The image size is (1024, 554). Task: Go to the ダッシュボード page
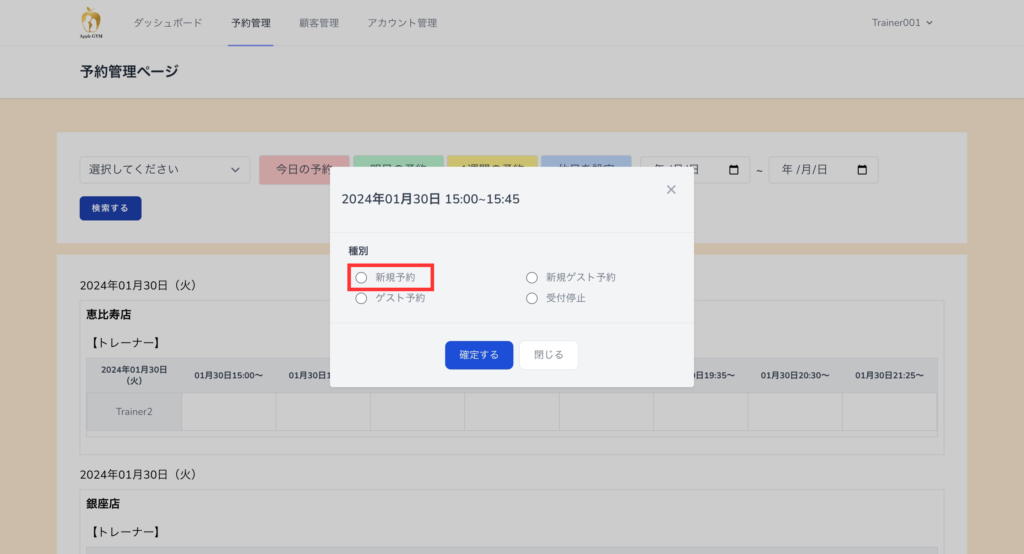pyautogui.click(x=168, y=23)
